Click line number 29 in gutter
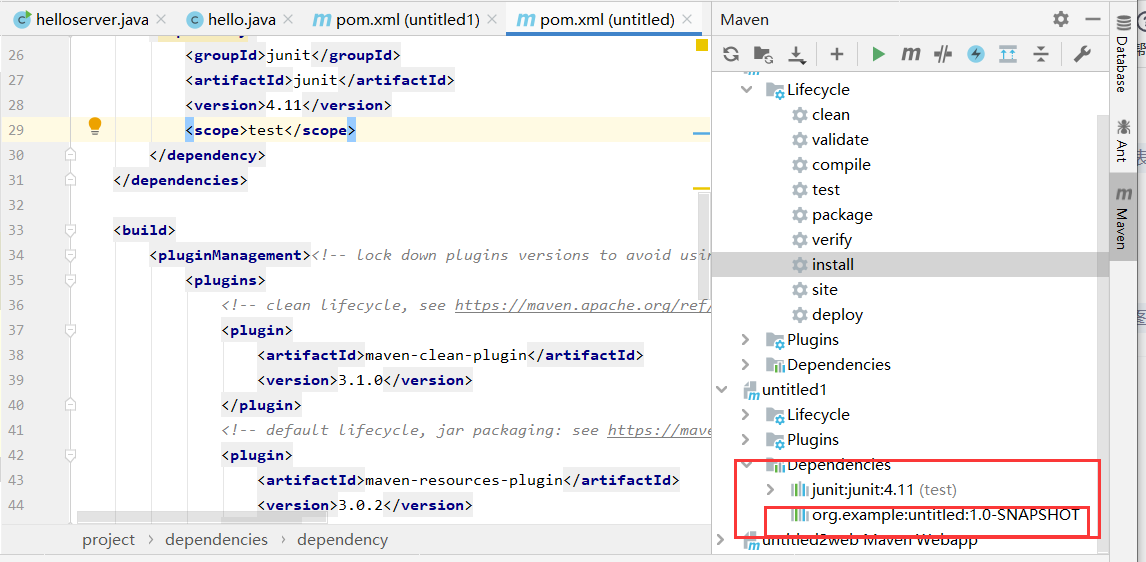Image resolution: width=1146 pixels, height=562 pixels. 16,130
